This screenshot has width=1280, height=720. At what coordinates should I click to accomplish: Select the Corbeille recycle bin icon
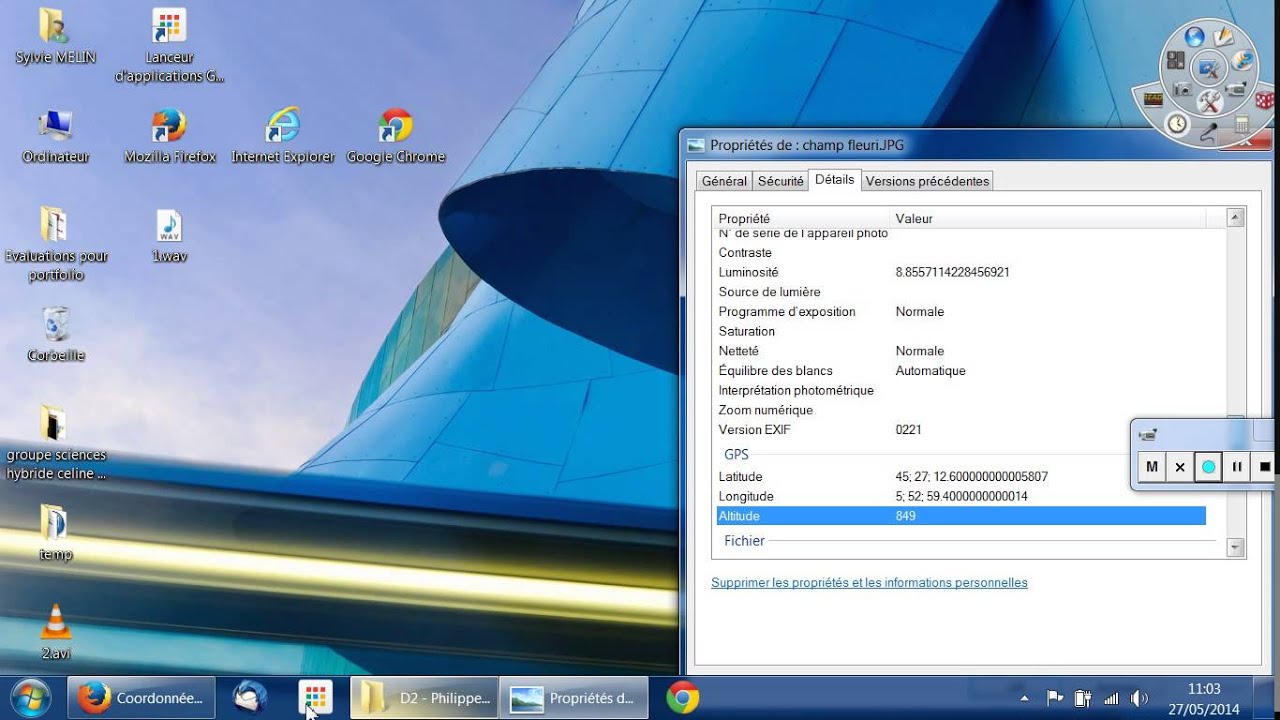[x=56, y=335]
